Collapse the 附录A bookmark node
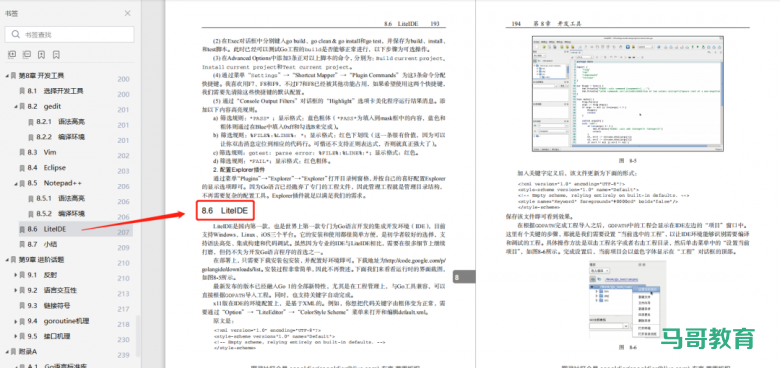The image size is (780, 368). coord(7,352)
